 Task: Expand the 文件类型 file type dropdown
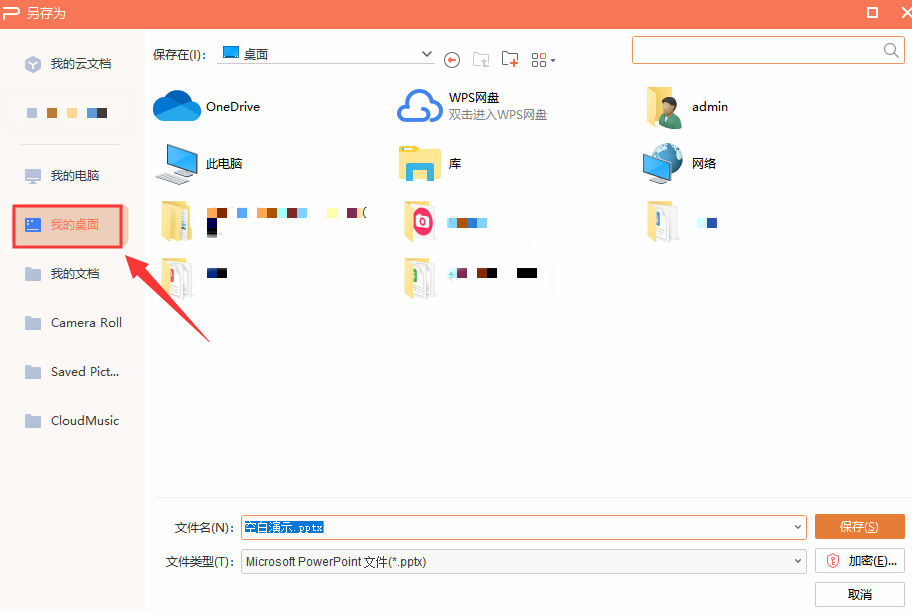(797, 562)
